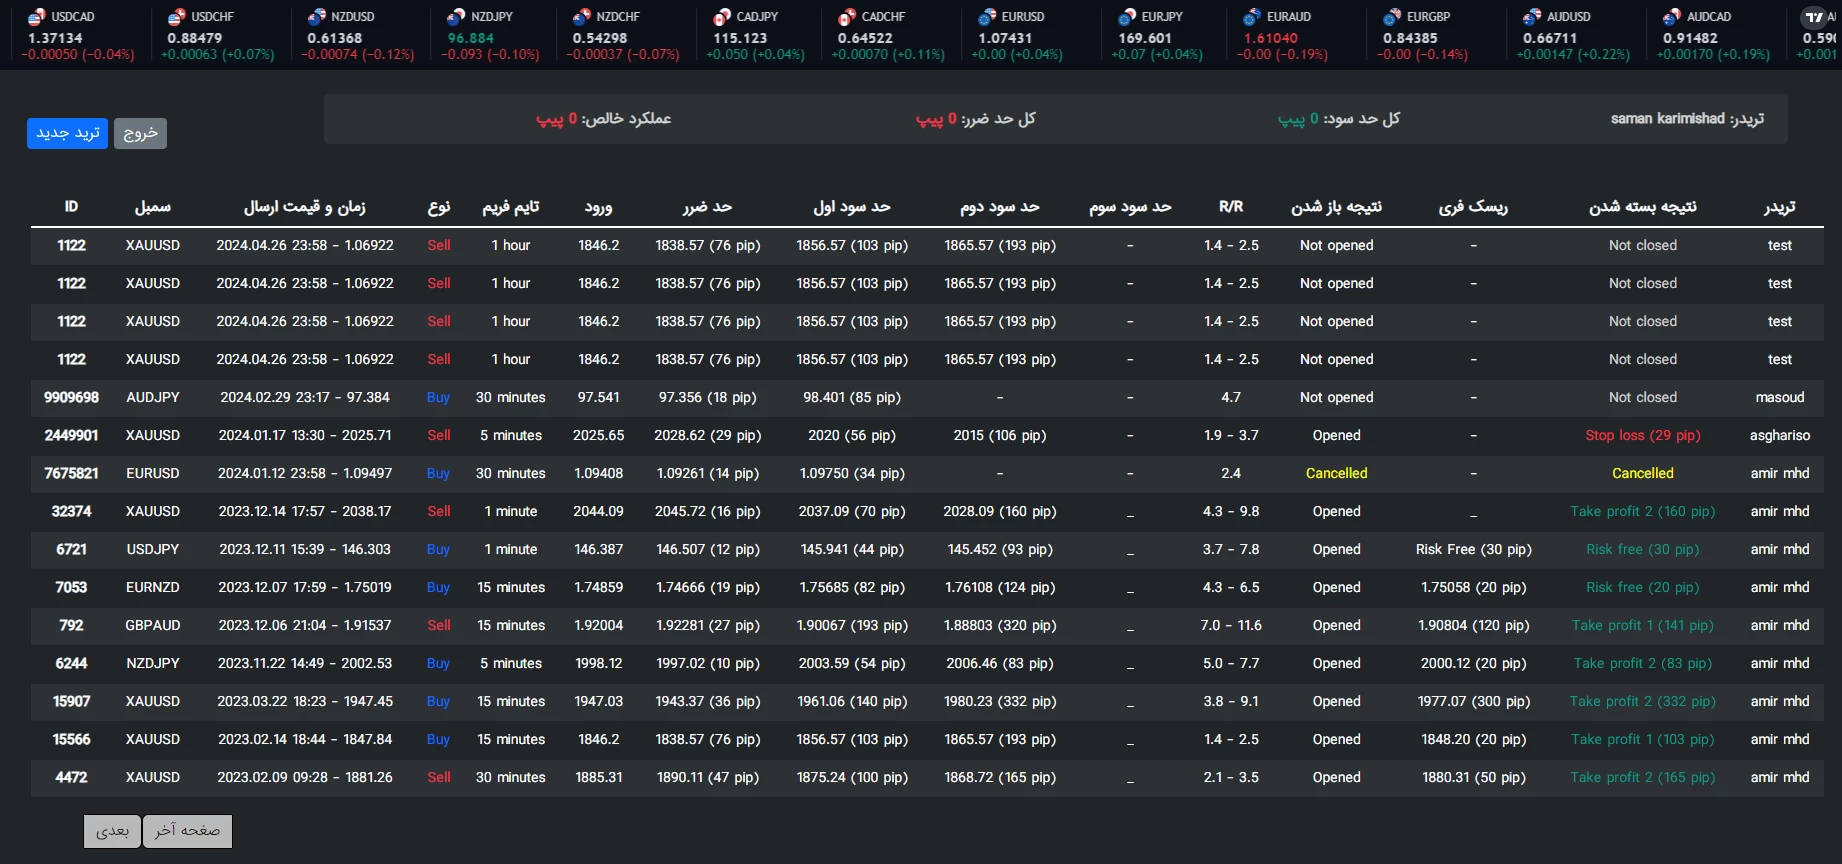Click the EURUSD flag icon in ticker

click(987, 17)
